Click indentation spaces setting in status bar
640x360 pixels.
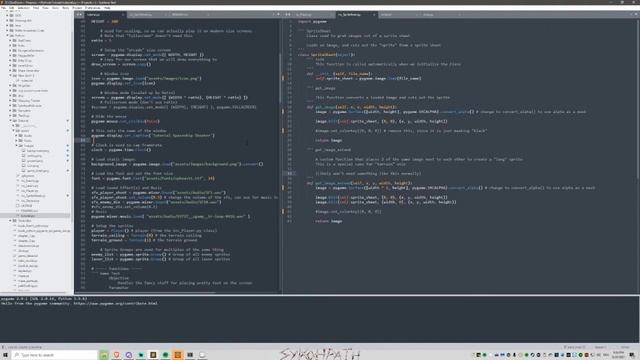[x=600, y=347]
